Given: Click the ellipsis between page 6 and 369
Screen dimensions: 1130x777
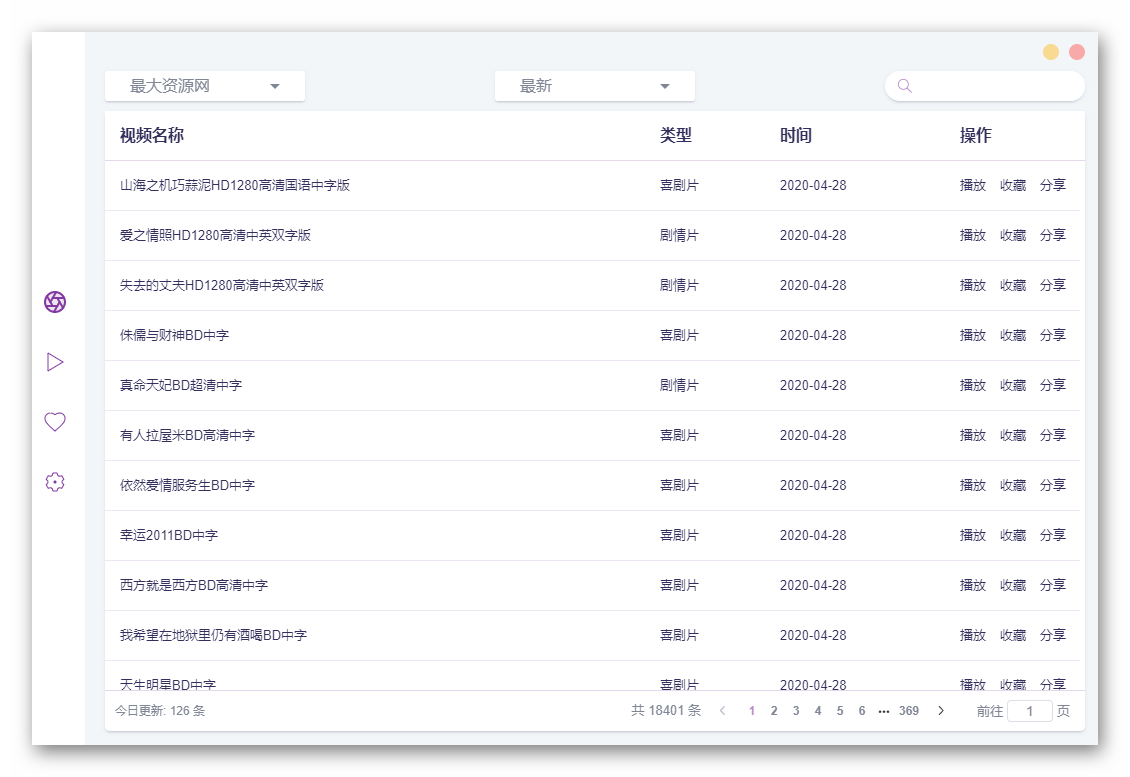Looking at the screenshot, I should tap(884, 710).
